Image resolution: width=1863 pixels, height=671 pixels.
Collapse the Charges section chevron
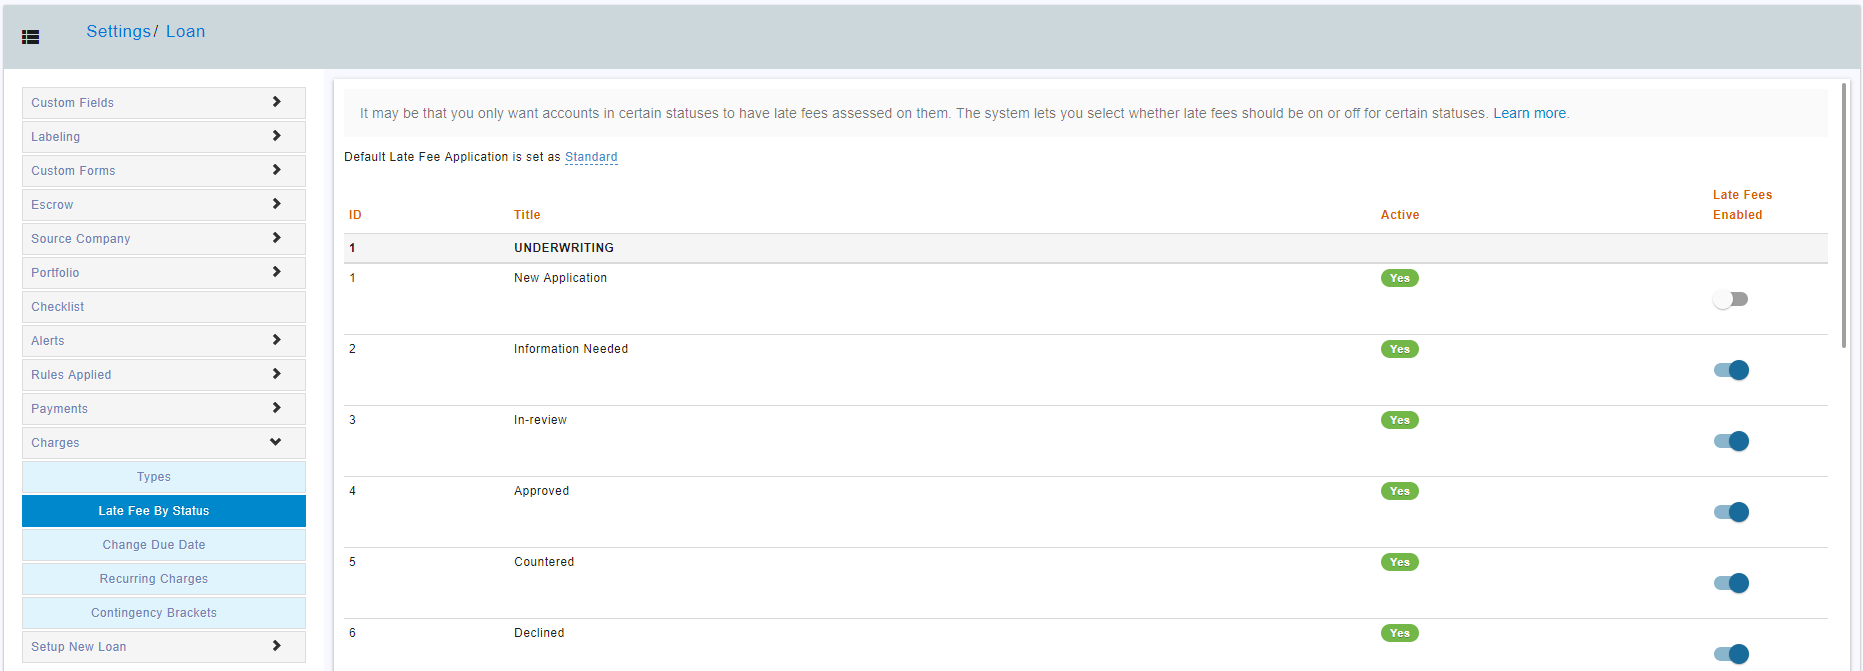275,442
